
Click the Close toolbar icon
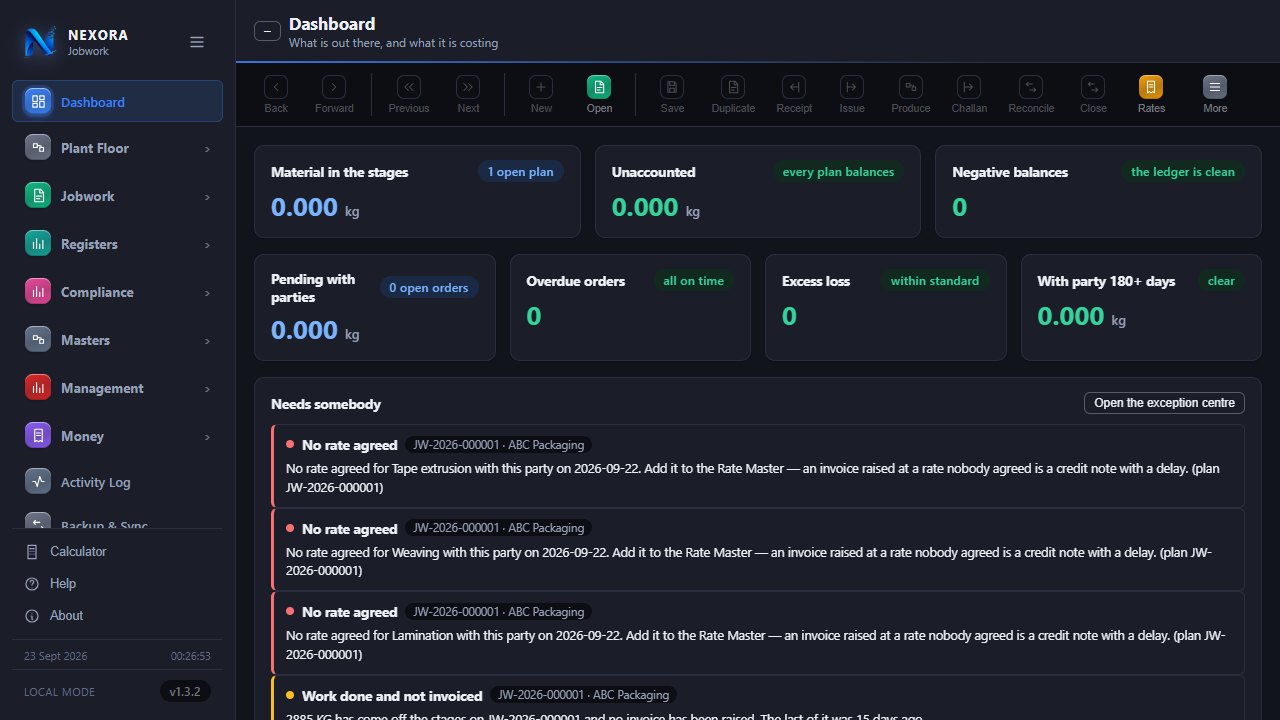[x=1093, y=87]
